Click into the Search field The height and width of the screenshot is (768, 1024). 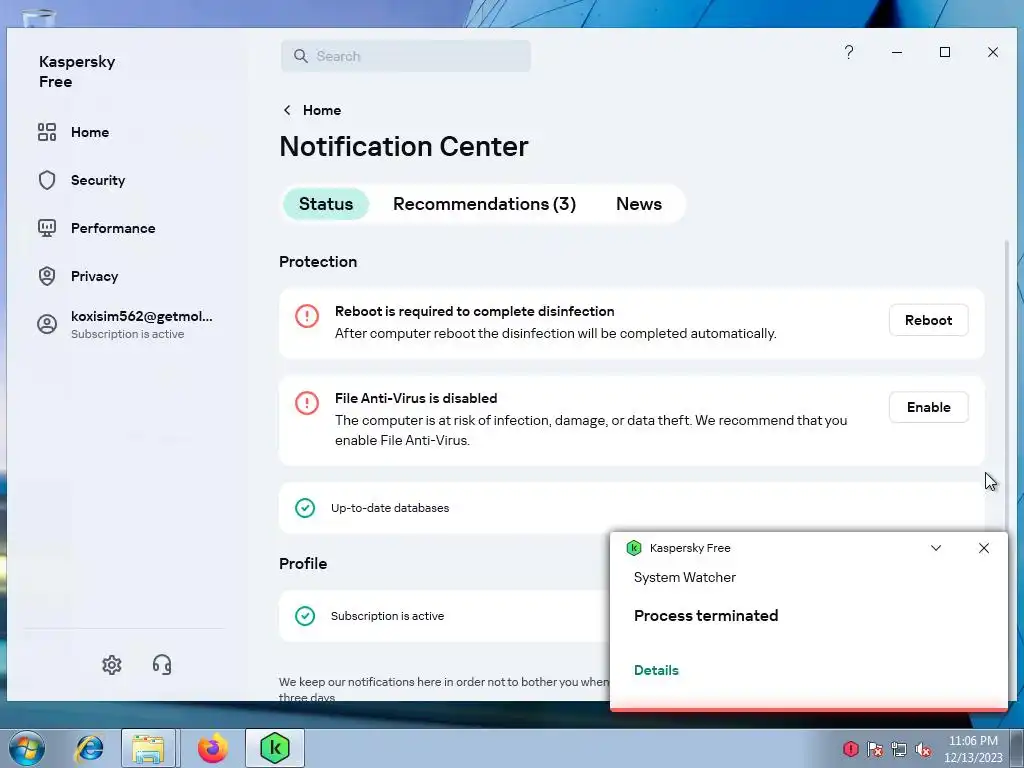coord(406,56)
